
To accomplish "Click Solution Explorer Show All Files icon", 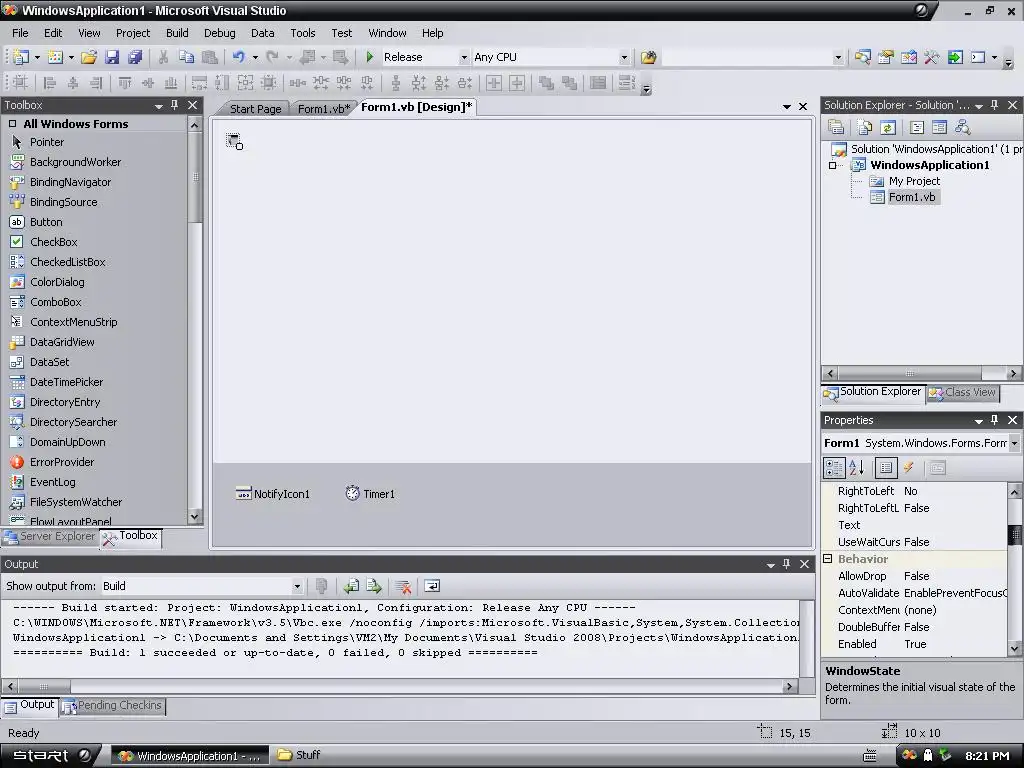I will pyautogui.click(x=865, y=127).
